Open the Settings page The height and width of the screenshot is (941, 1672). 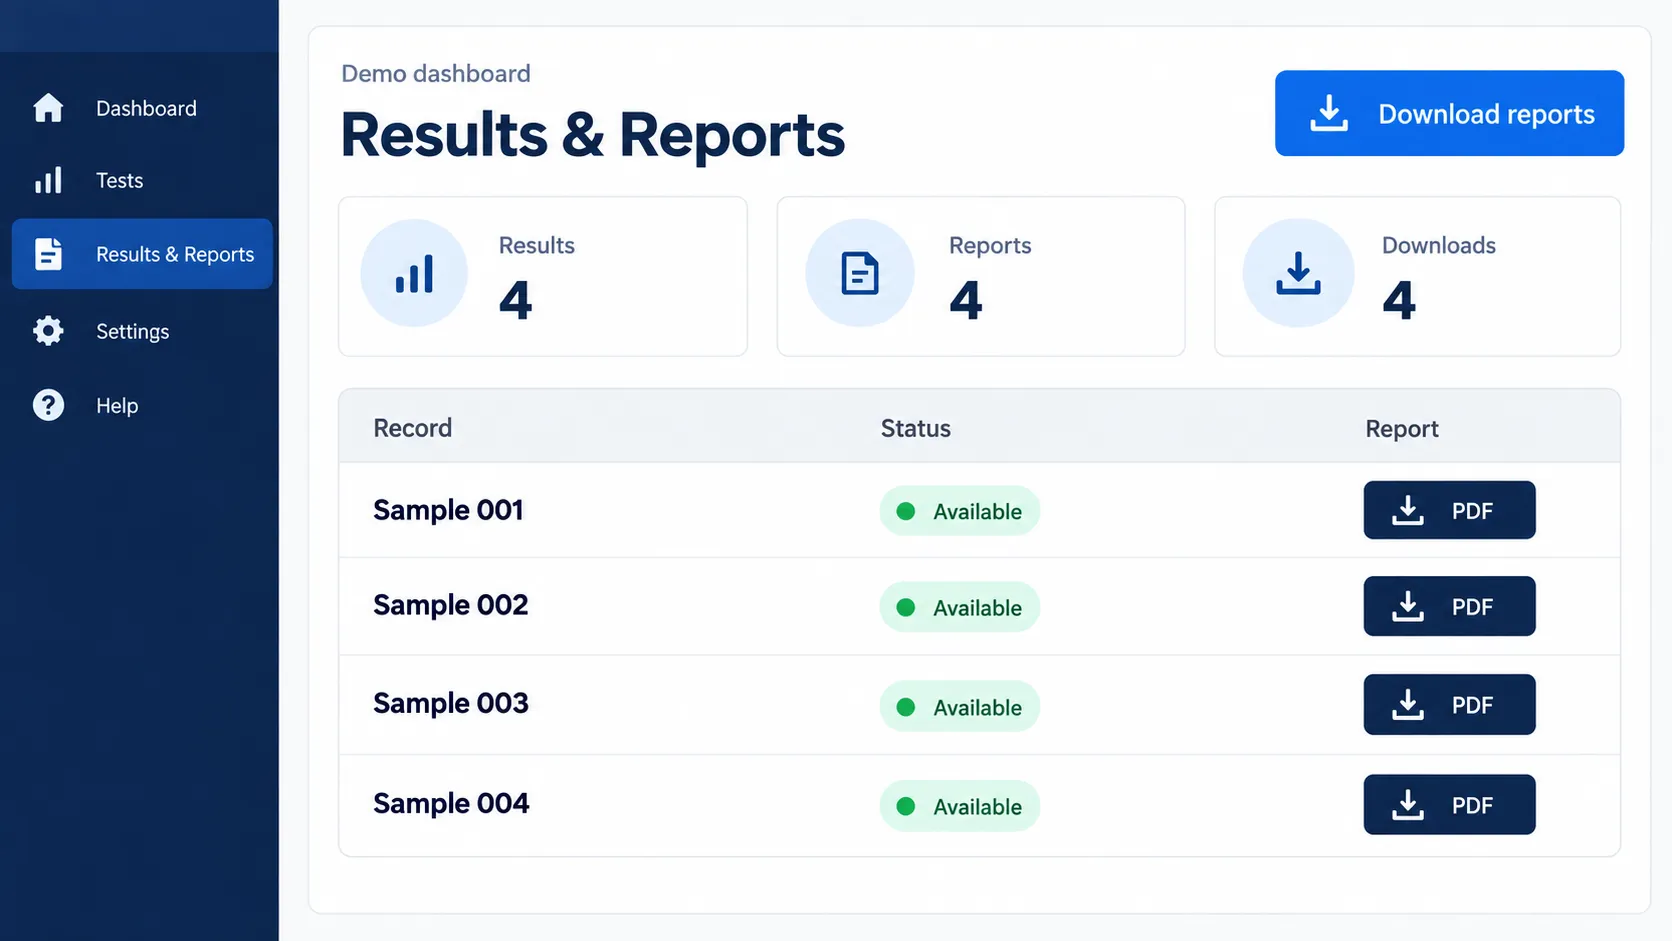coord(142,331)
